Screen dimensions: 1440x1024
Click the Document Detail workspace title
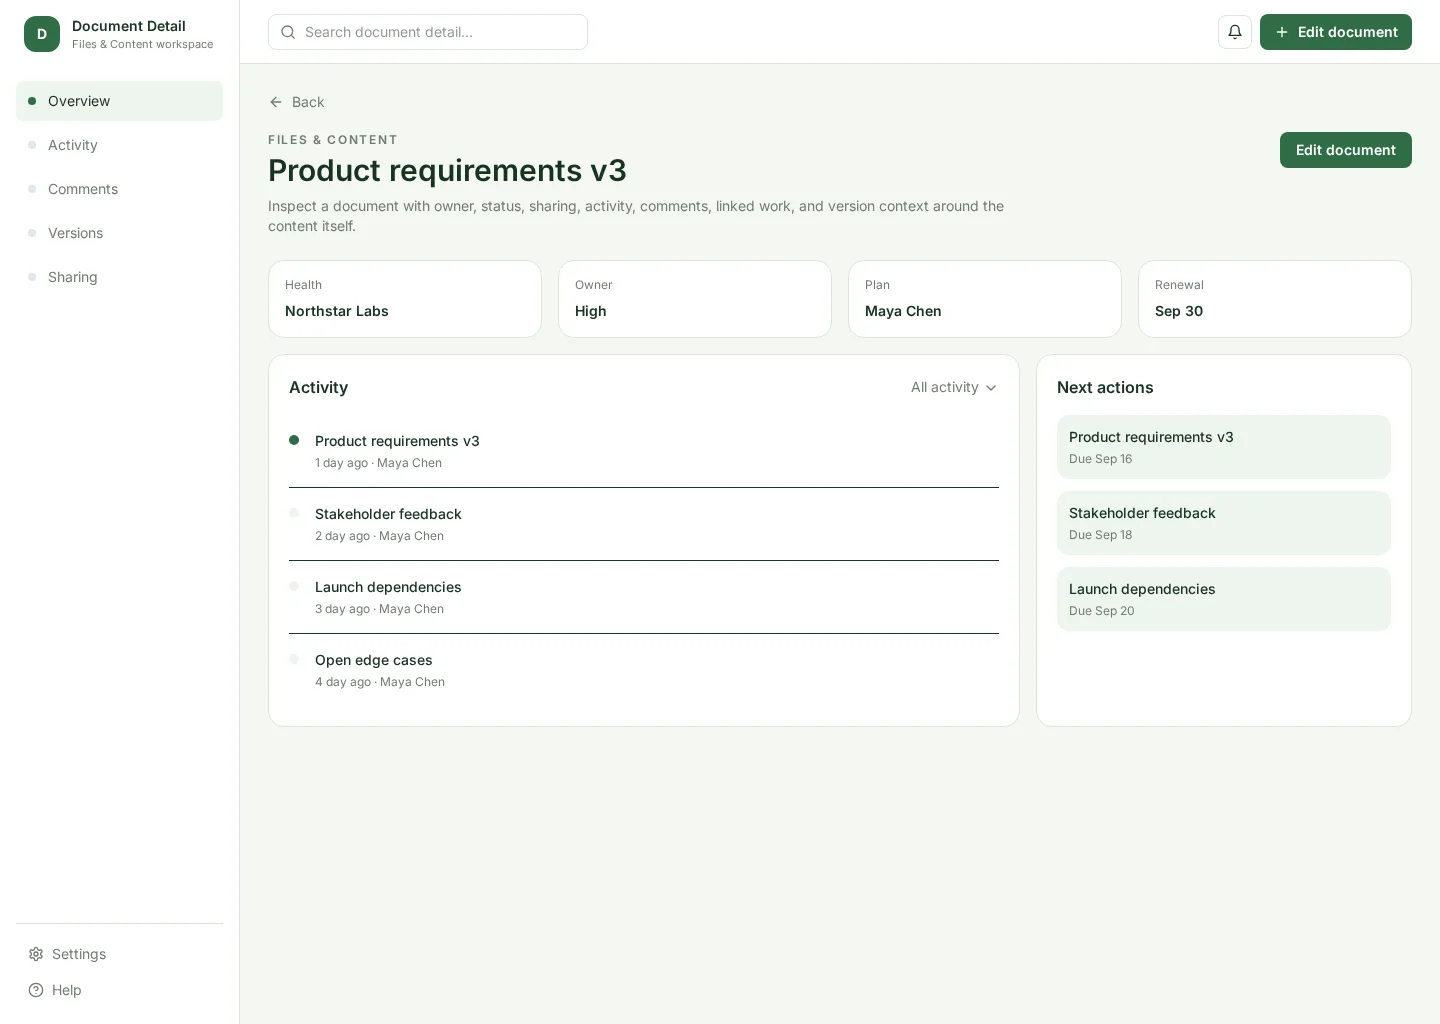pos(129,26)
